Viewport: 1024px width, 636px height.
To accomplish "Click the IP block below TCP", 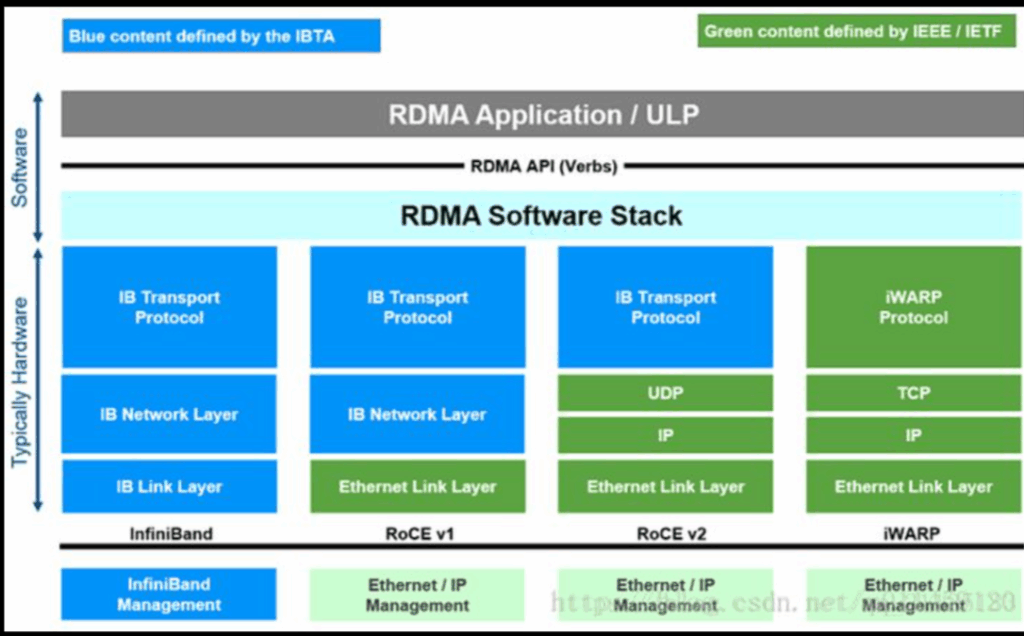I will (913, 436).
